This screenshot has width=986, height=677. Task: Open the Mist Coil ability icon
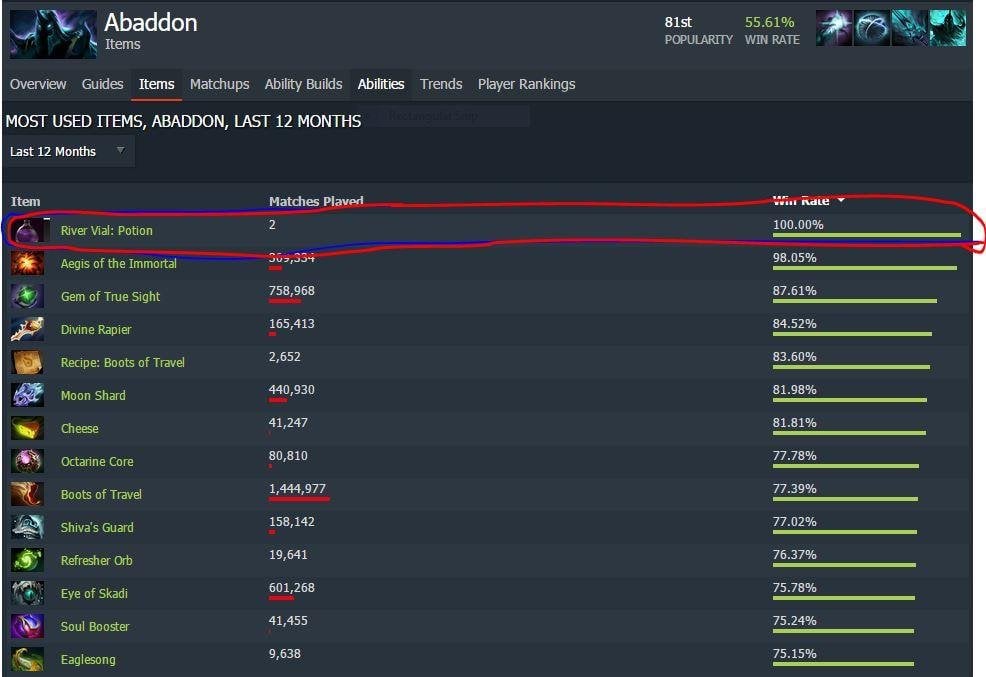(834, 28)
